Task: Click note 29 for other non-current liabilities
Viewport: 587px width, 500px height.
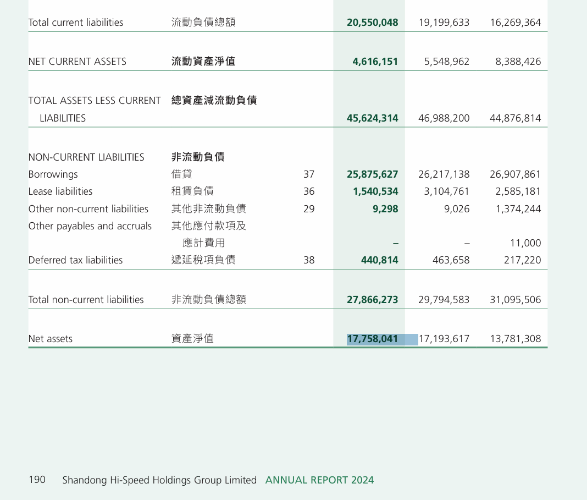Action: click(309, 209)
